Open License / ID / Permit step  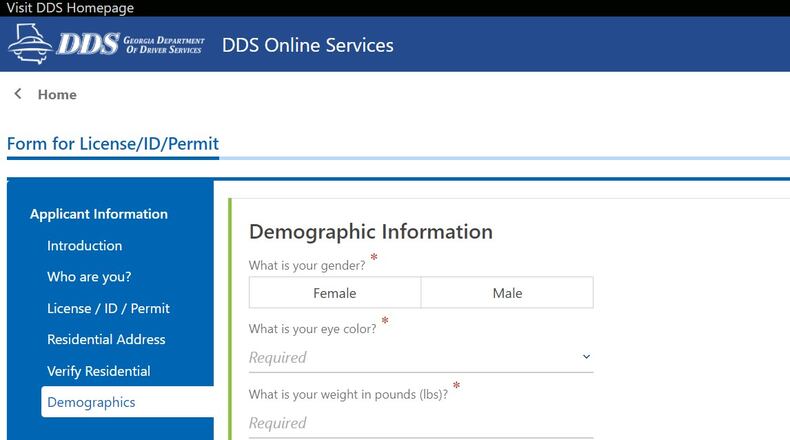(x=108, y=308)
